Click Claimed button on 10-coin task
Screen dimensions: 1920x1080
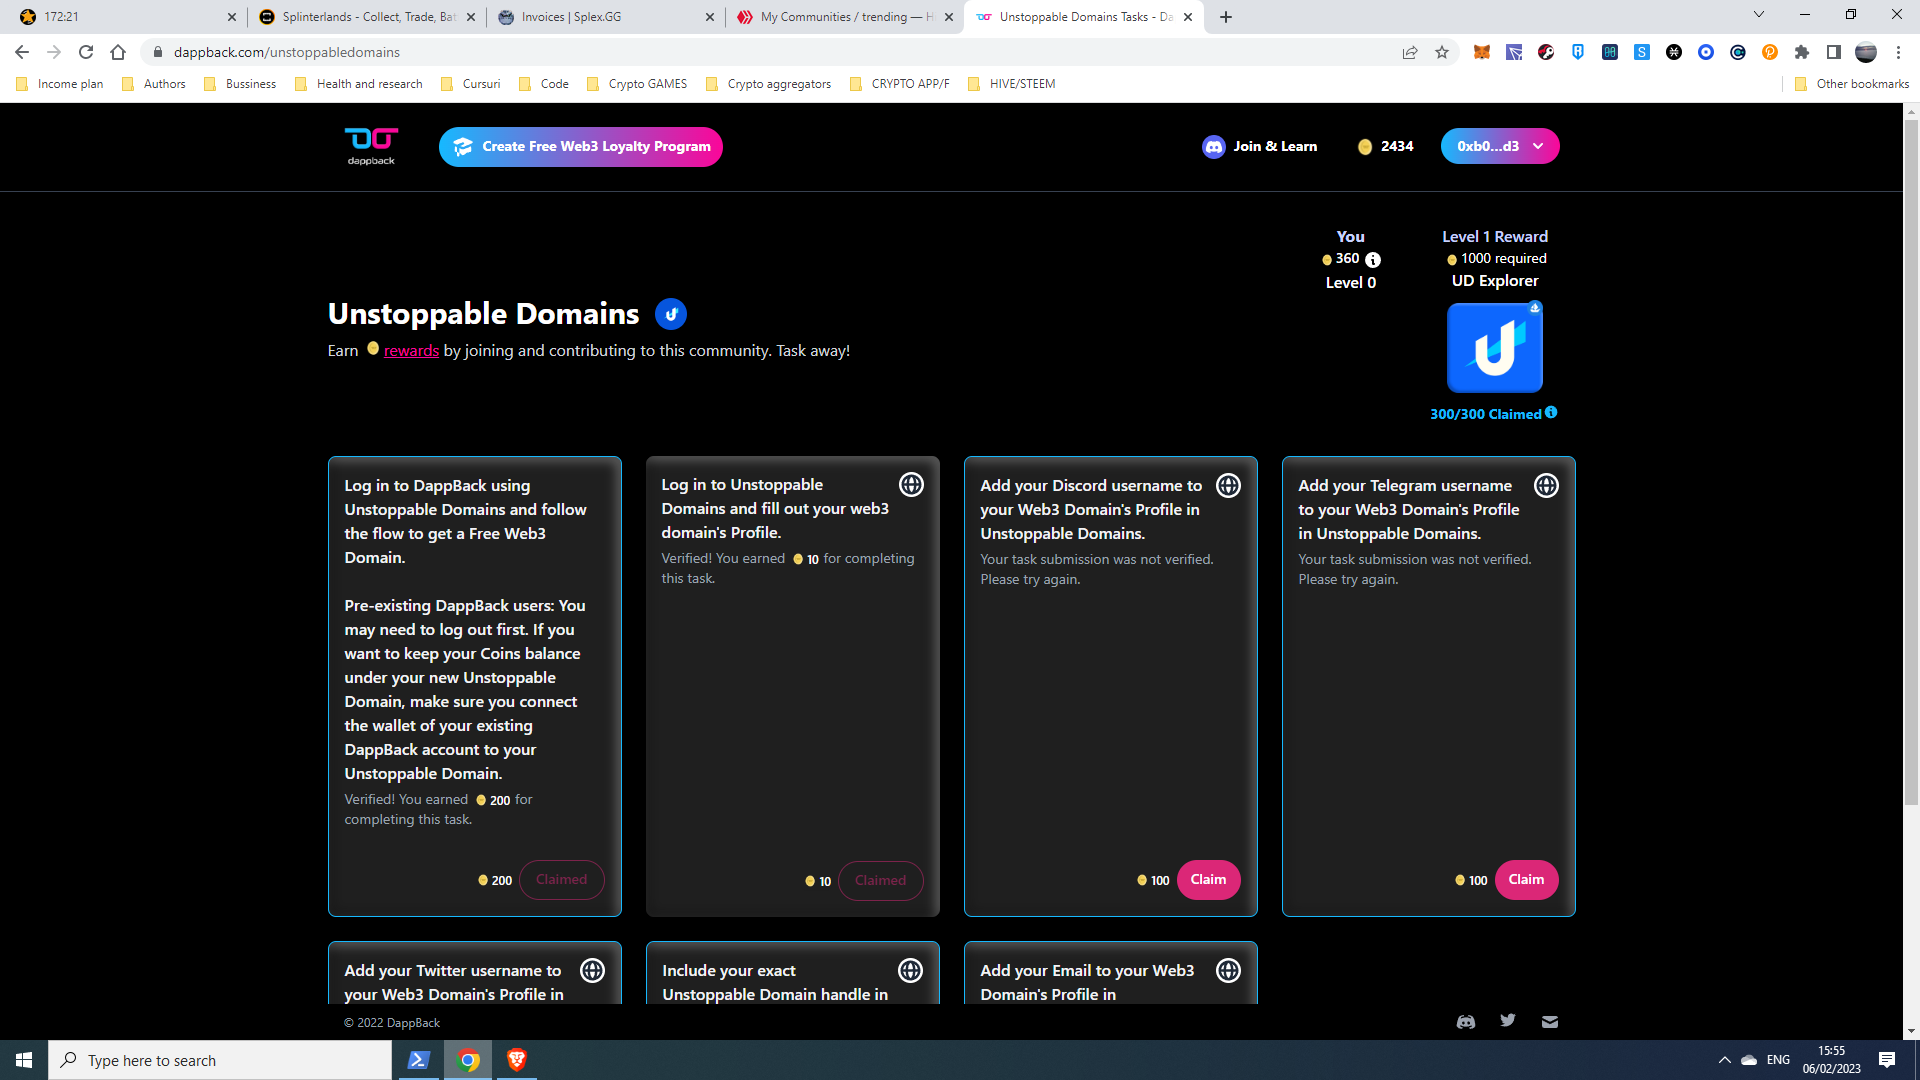[880, 881]
